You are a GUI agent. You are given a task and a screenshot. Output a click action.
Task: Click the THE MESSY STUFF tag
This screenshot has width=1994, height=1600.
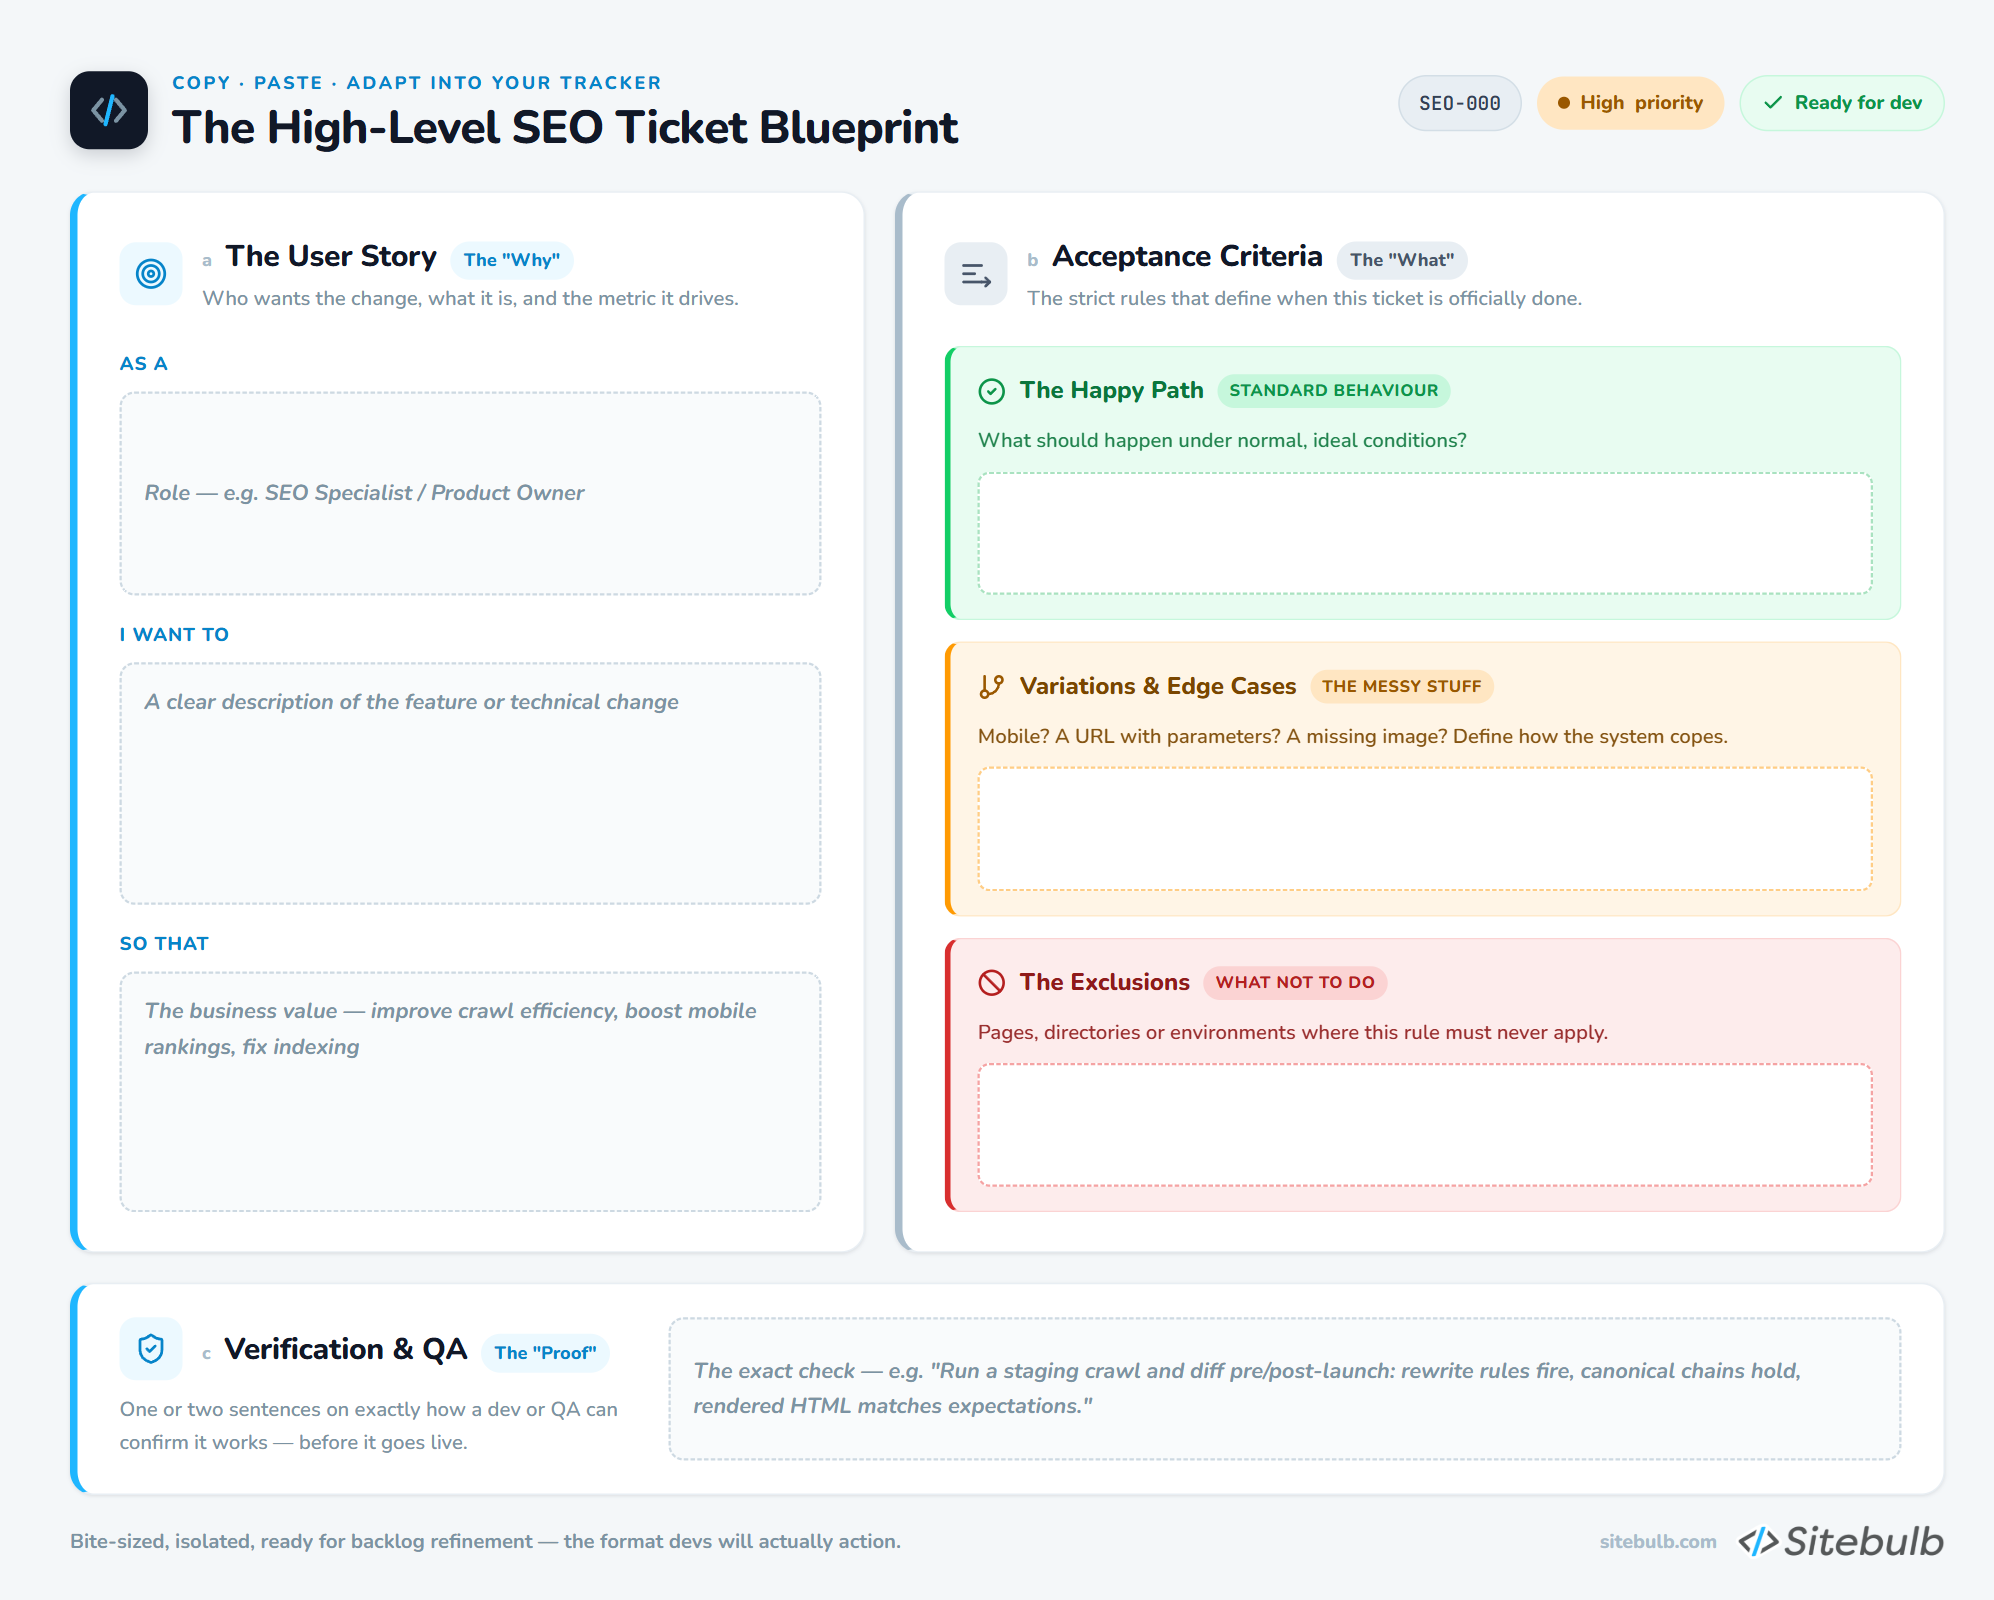(x=1402, y=687)
